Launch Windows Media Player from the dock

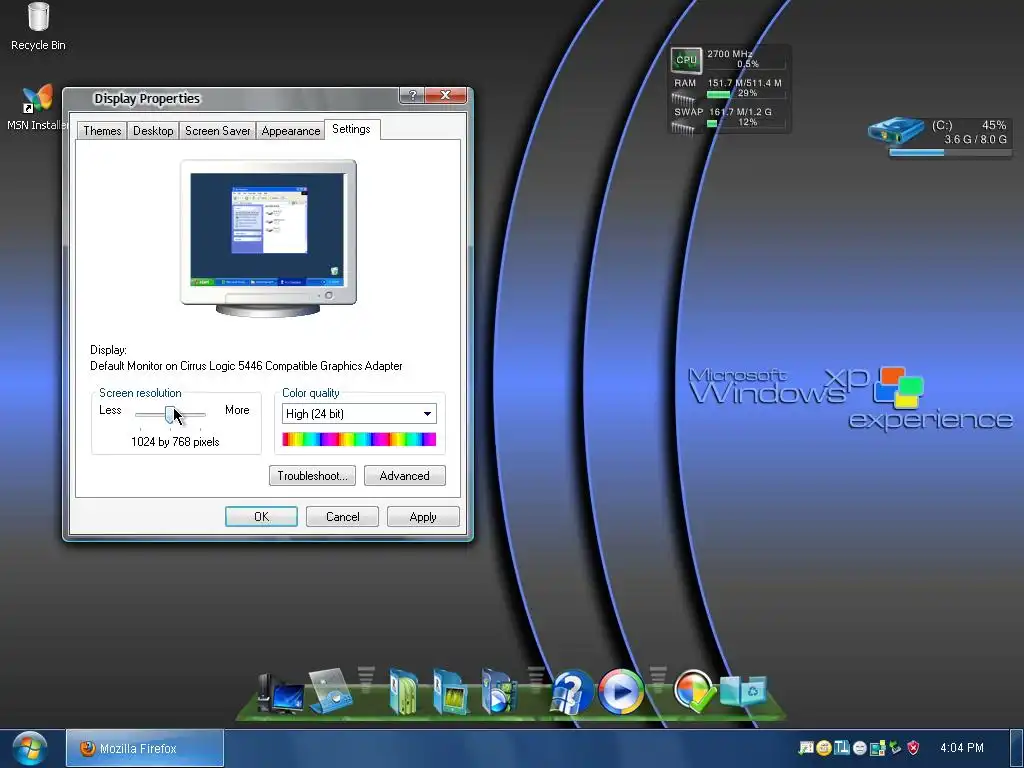click(x=620, y=691)
